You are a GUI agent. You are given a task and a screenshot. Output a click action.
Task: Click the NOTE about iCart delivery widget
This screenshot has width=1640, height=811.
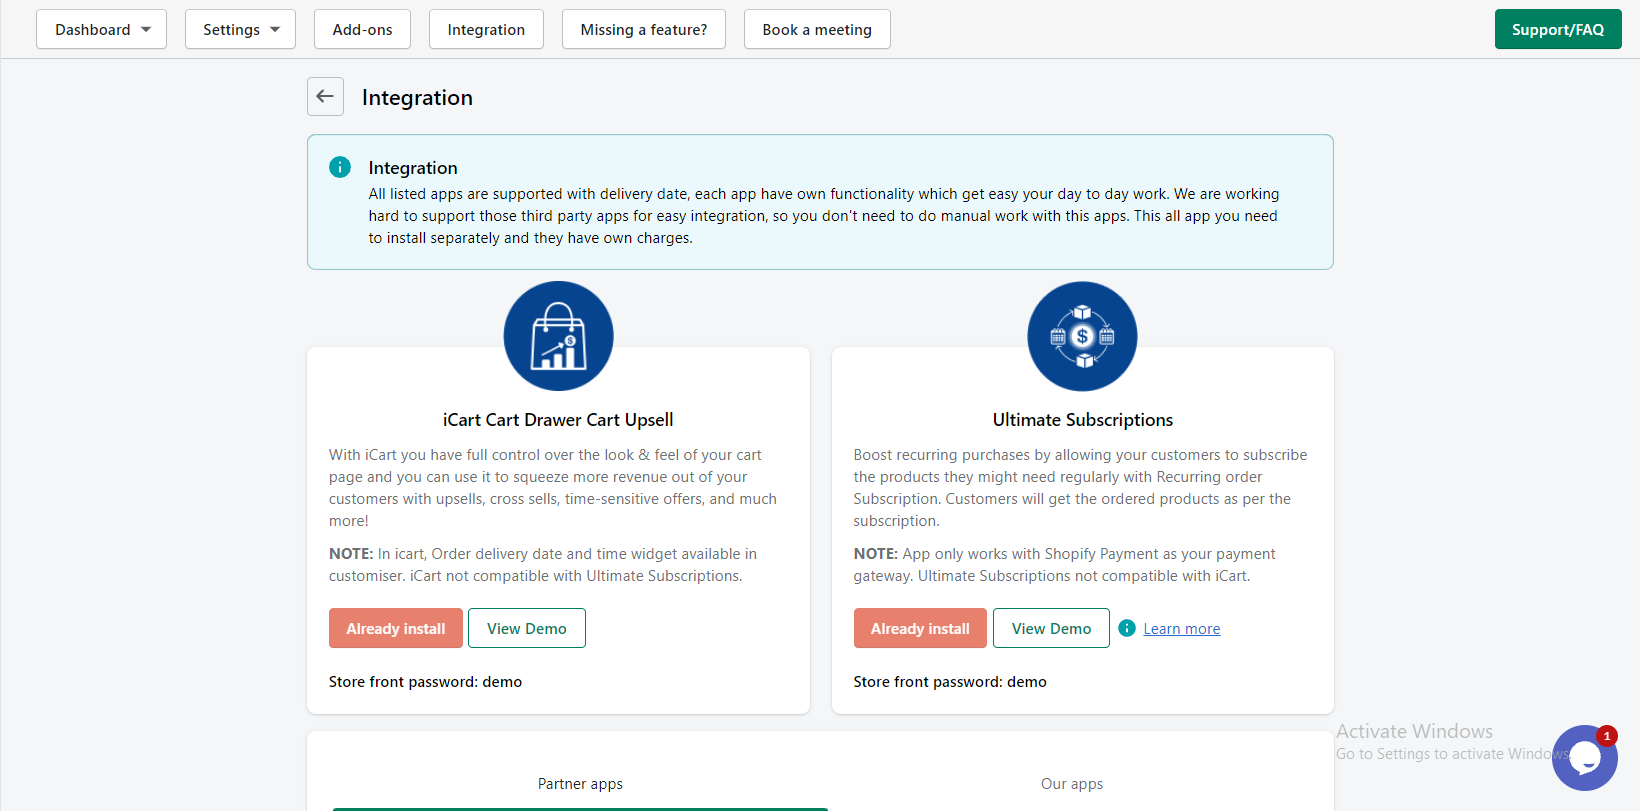(x=543, y=565)
